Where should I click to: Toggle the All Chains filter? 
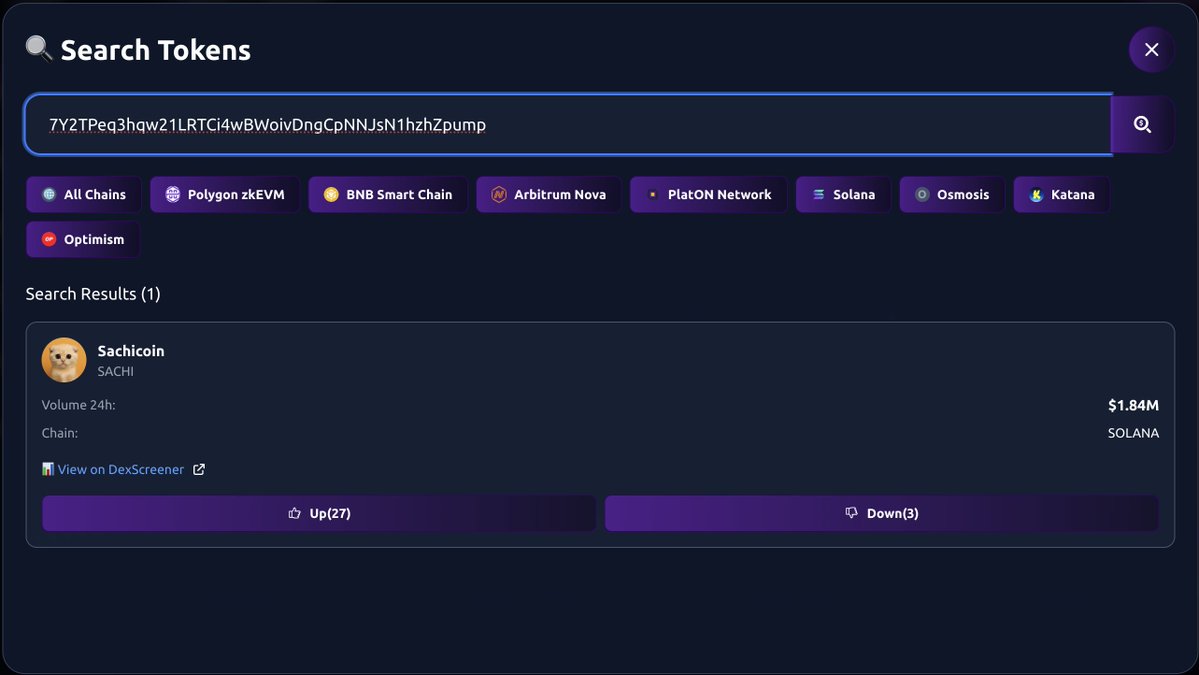83,194
